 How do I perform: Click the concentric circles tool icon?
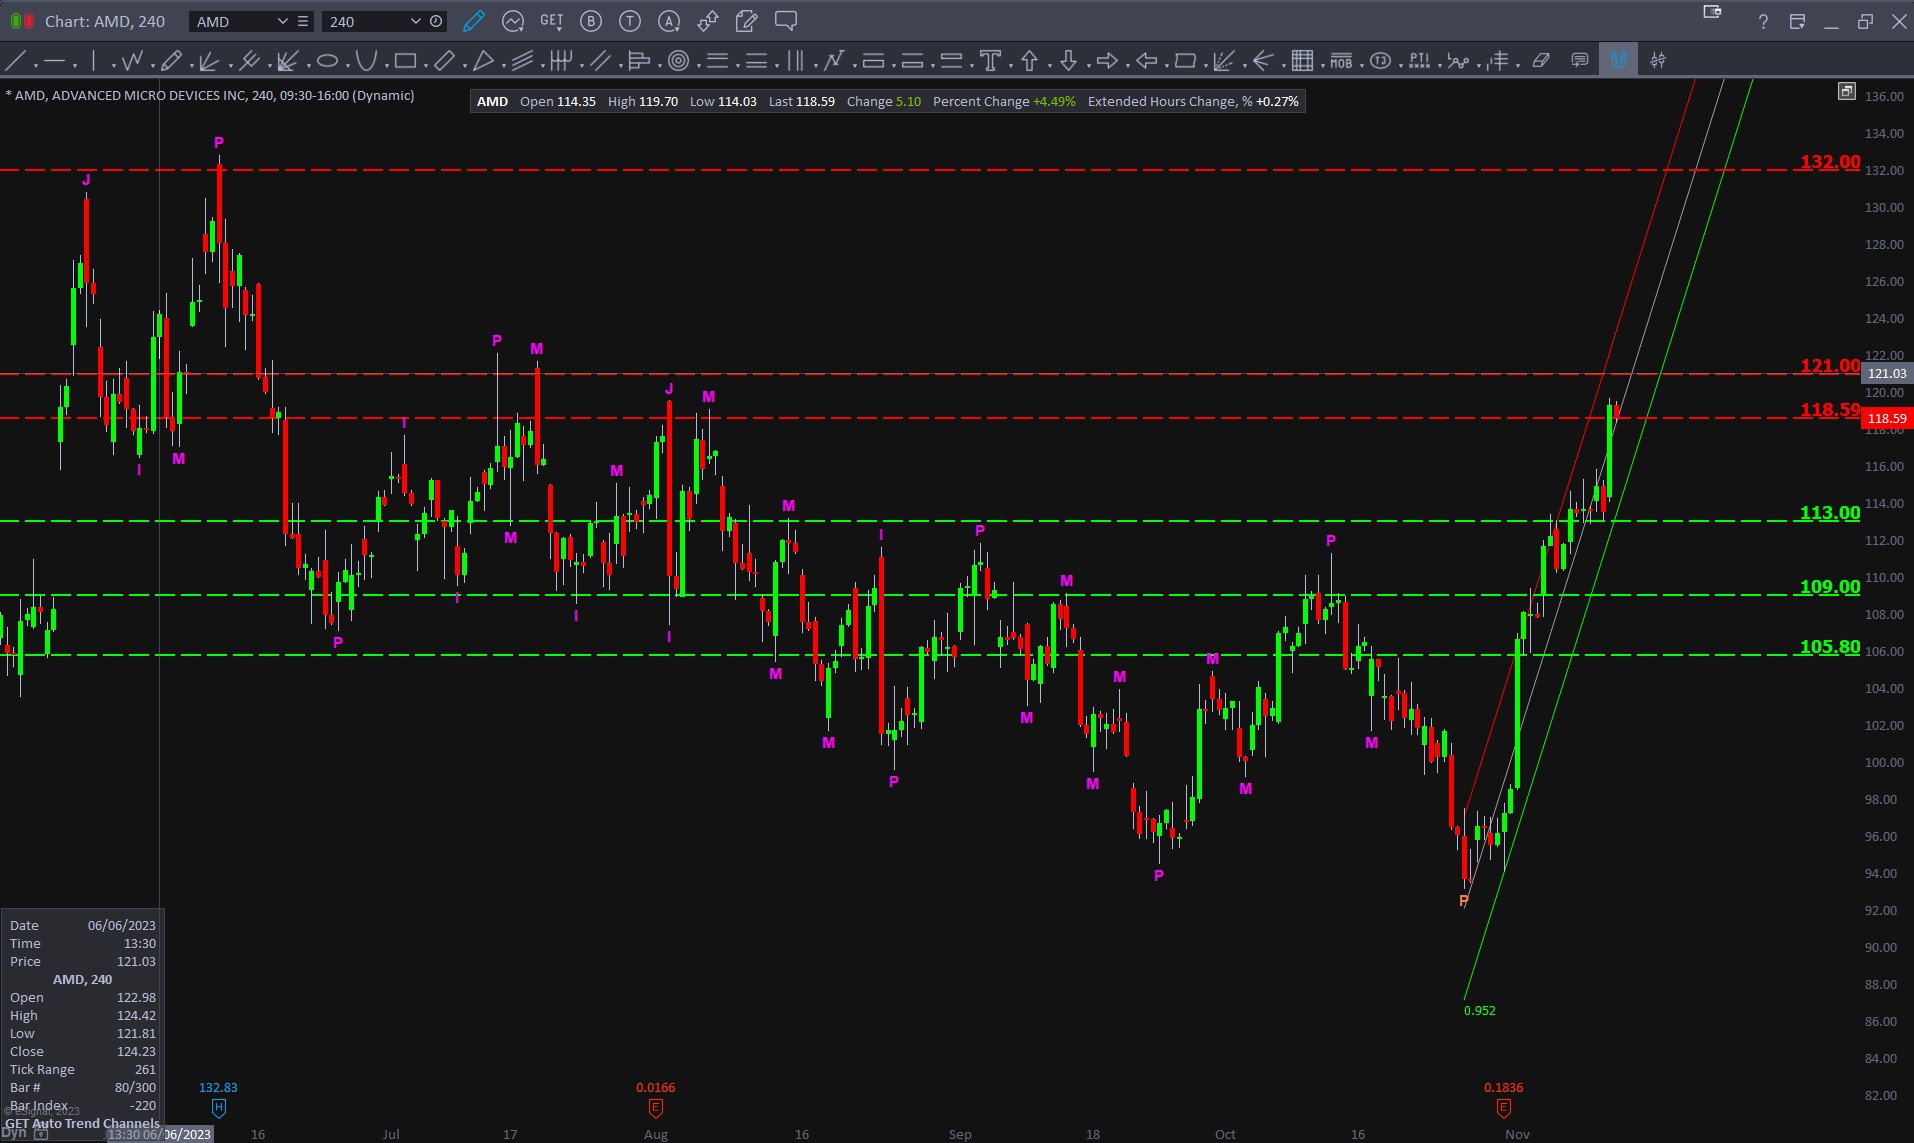[x=678, y=61]
